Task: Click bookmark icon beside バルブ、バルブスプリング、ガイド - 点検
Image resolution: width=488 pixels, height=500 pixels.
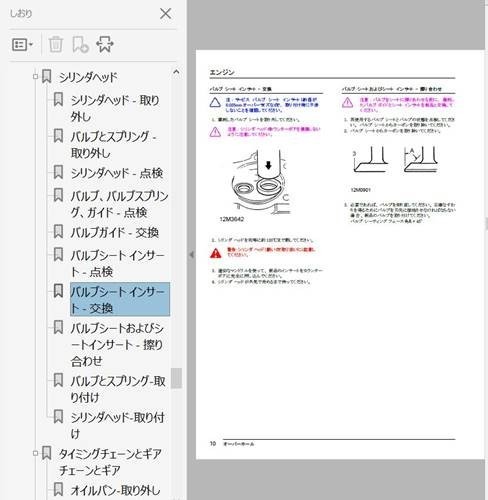Action: pos(58,195)
